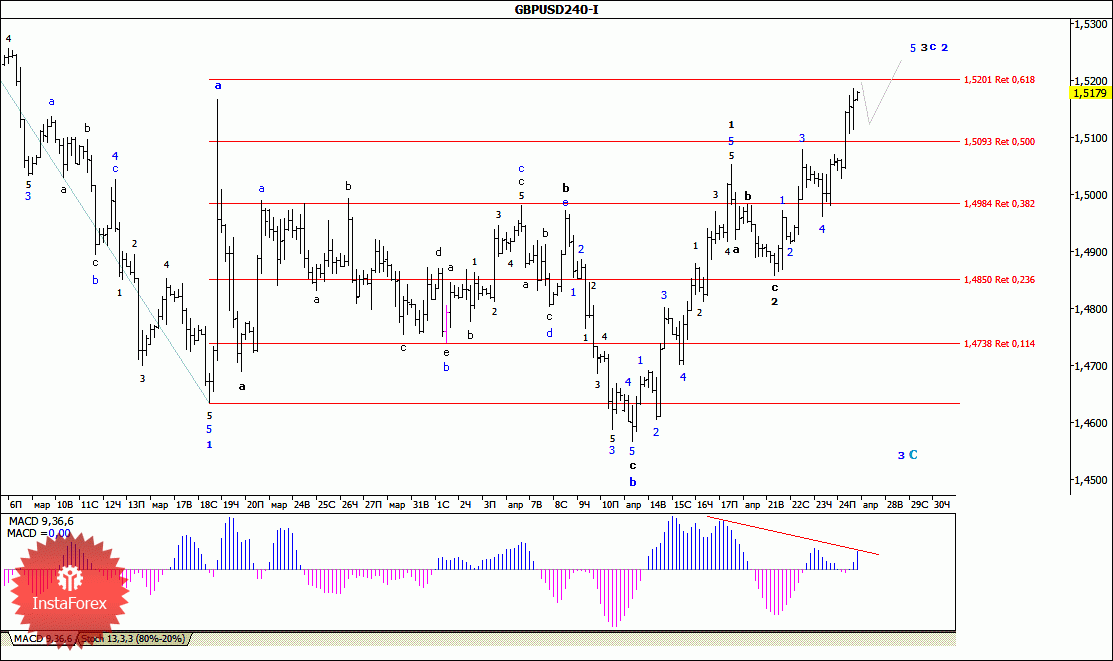Click the 1,4738 Ret 0,114 level label
The image size is (1113, 661).
999,344
